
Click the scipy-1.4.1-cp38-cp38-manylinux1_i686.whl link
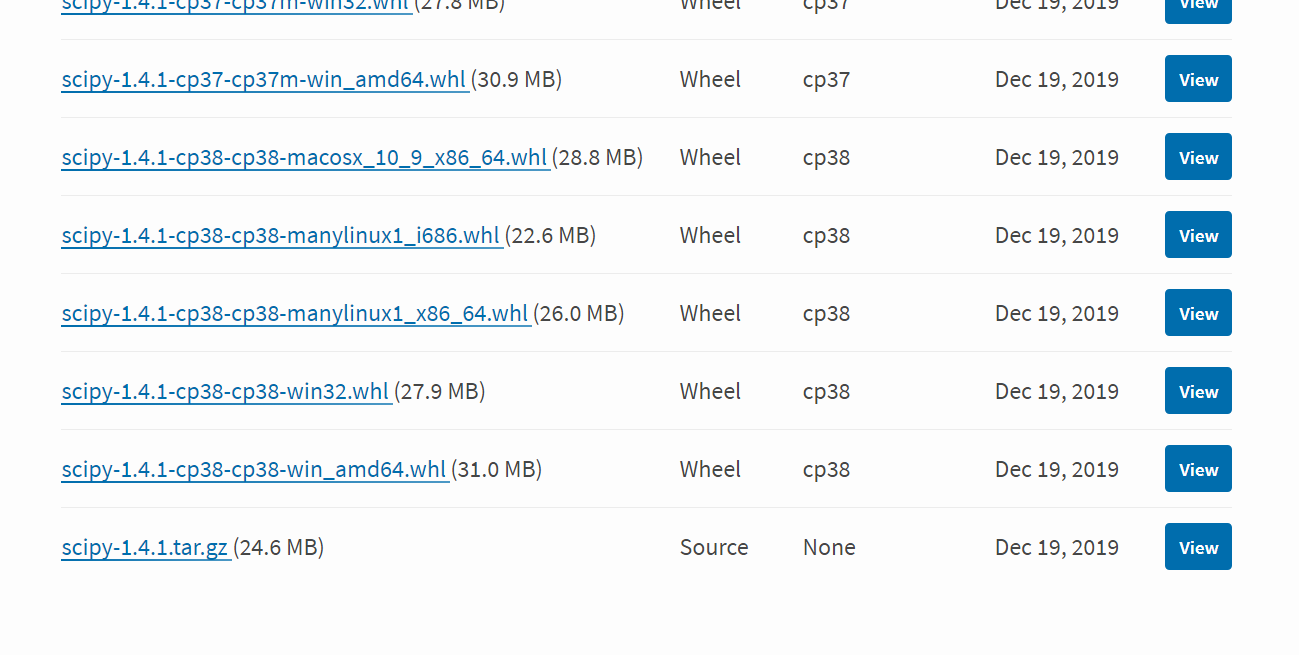pyautogui.click(x=281, y=235)
